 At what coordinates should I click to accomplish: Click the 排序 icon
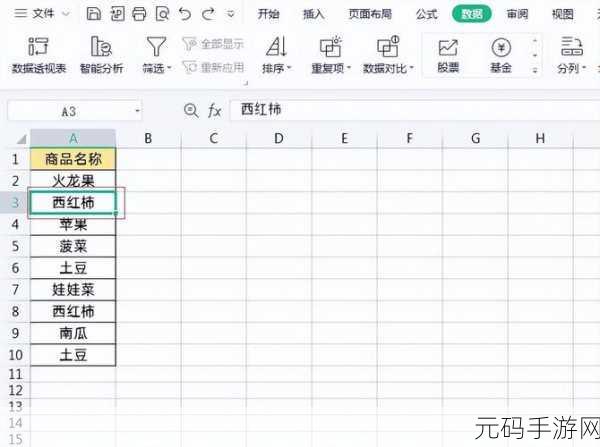pos(276,46)
